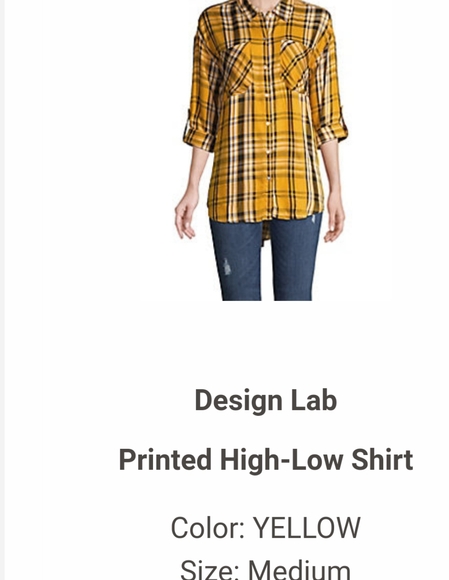Screen dimensions: 449x580
Task: Click the gray strip along the left edge
Action: 2,290
